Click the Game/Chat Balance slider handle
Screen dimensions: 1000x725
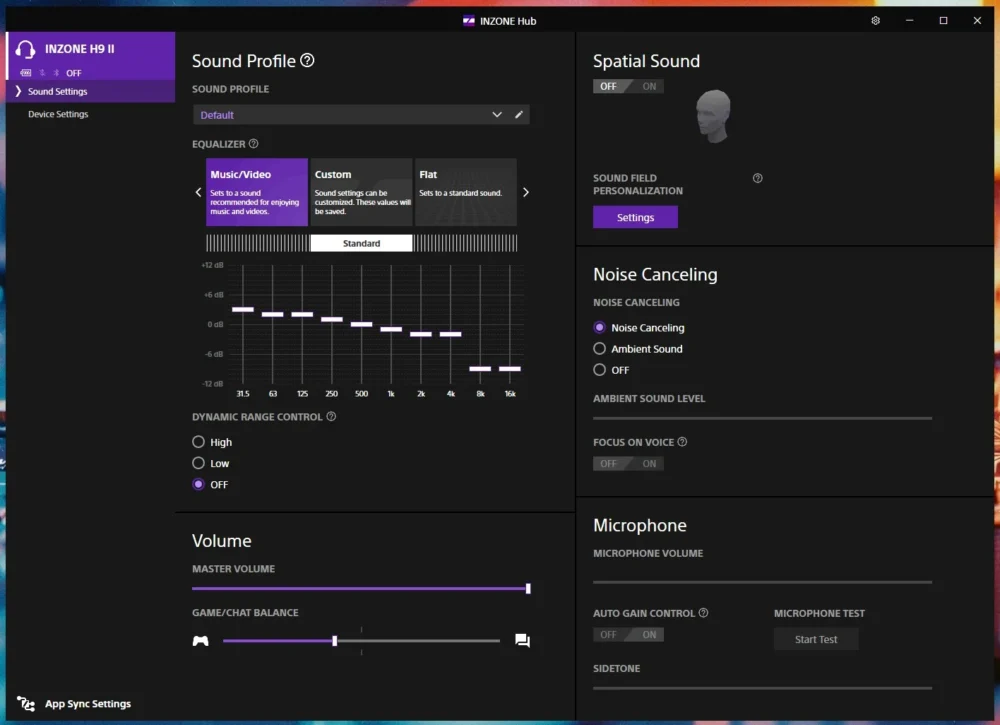click(335, 641)
